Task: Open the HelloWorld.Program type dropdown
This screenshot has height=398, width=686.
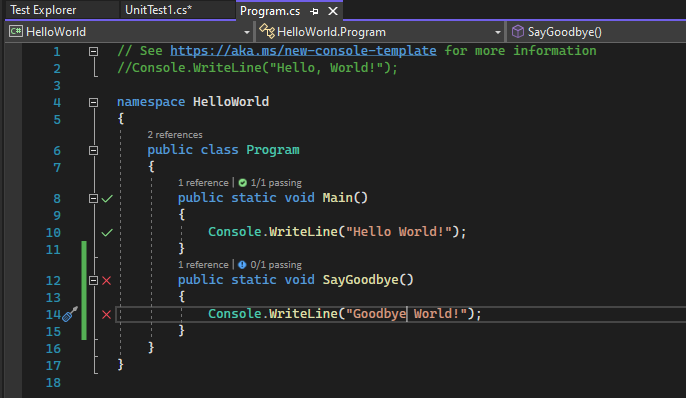Action: [497, 32]
